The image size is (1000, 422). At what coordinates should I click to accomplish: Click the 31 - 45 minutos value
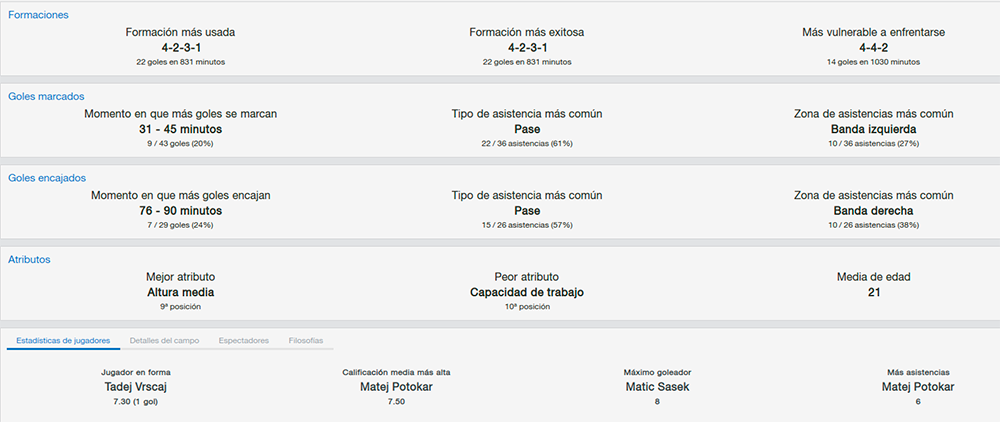click(180, 129)
